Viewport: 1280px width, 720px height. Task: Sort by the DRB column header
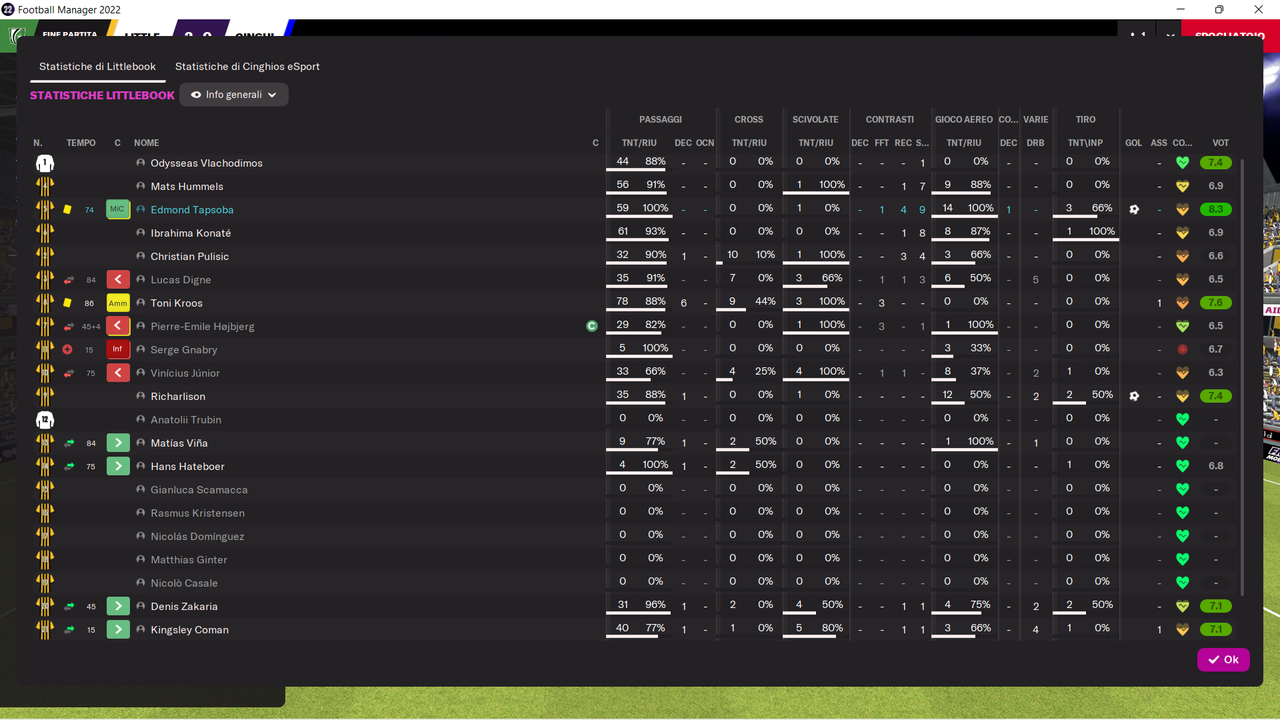pyautogui.click(x=1035, y=143)
